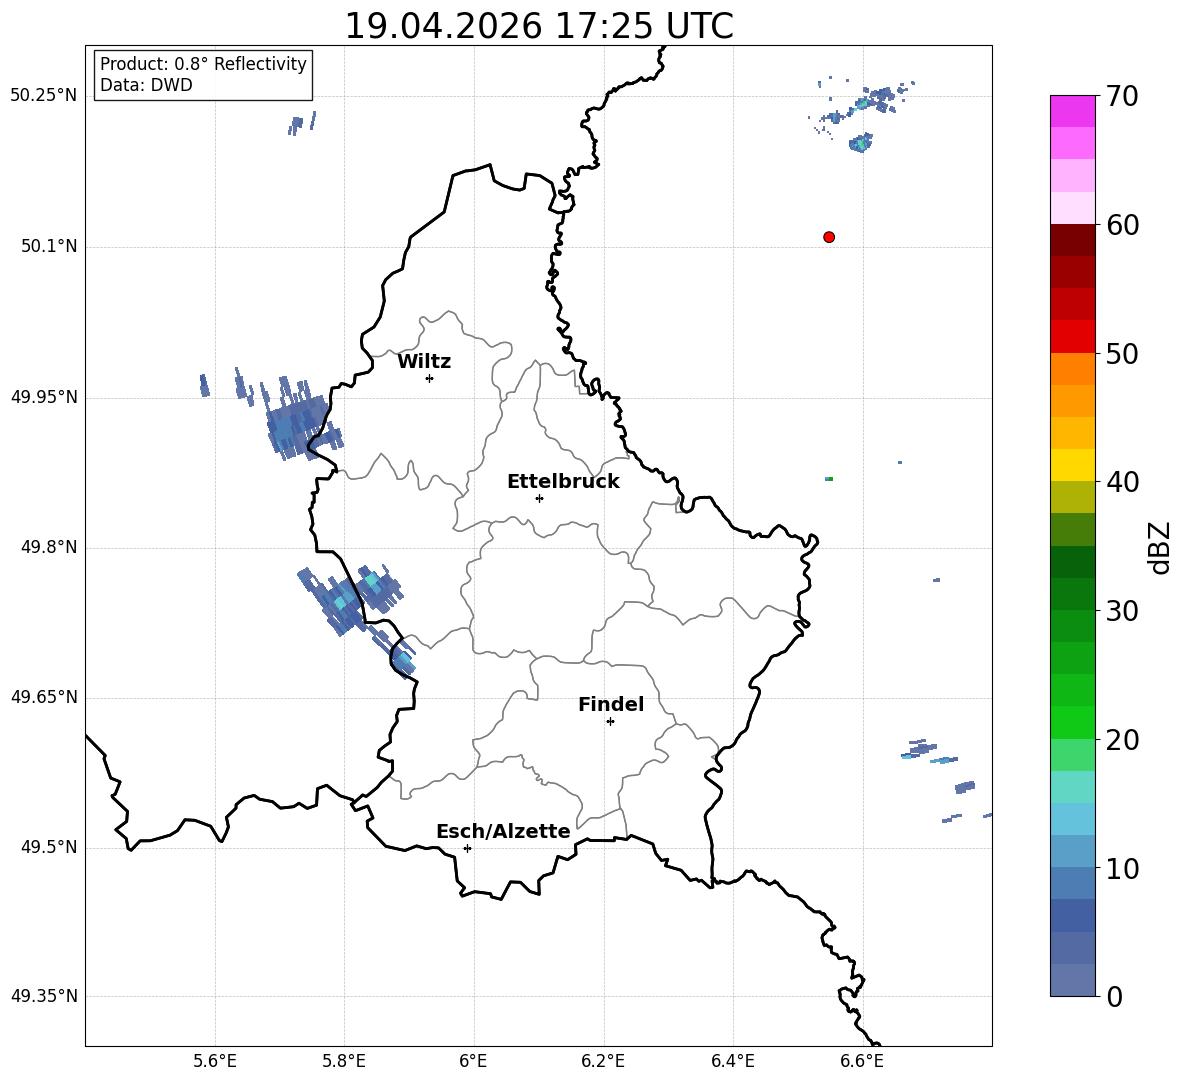1184x1081 pixels.
Task: Click the 6.2°E longitude tick label
Action: point(603,1061)
